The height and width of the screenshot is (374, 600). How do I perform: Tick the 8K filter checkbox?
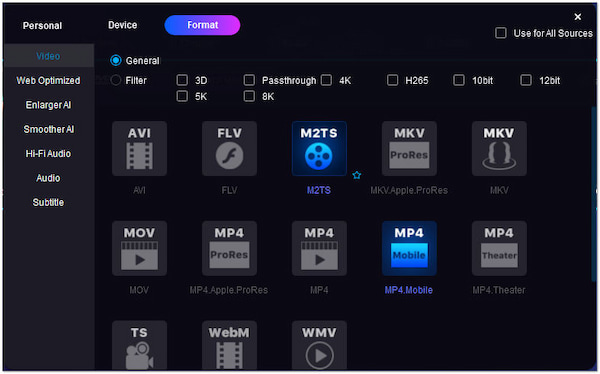249,96
